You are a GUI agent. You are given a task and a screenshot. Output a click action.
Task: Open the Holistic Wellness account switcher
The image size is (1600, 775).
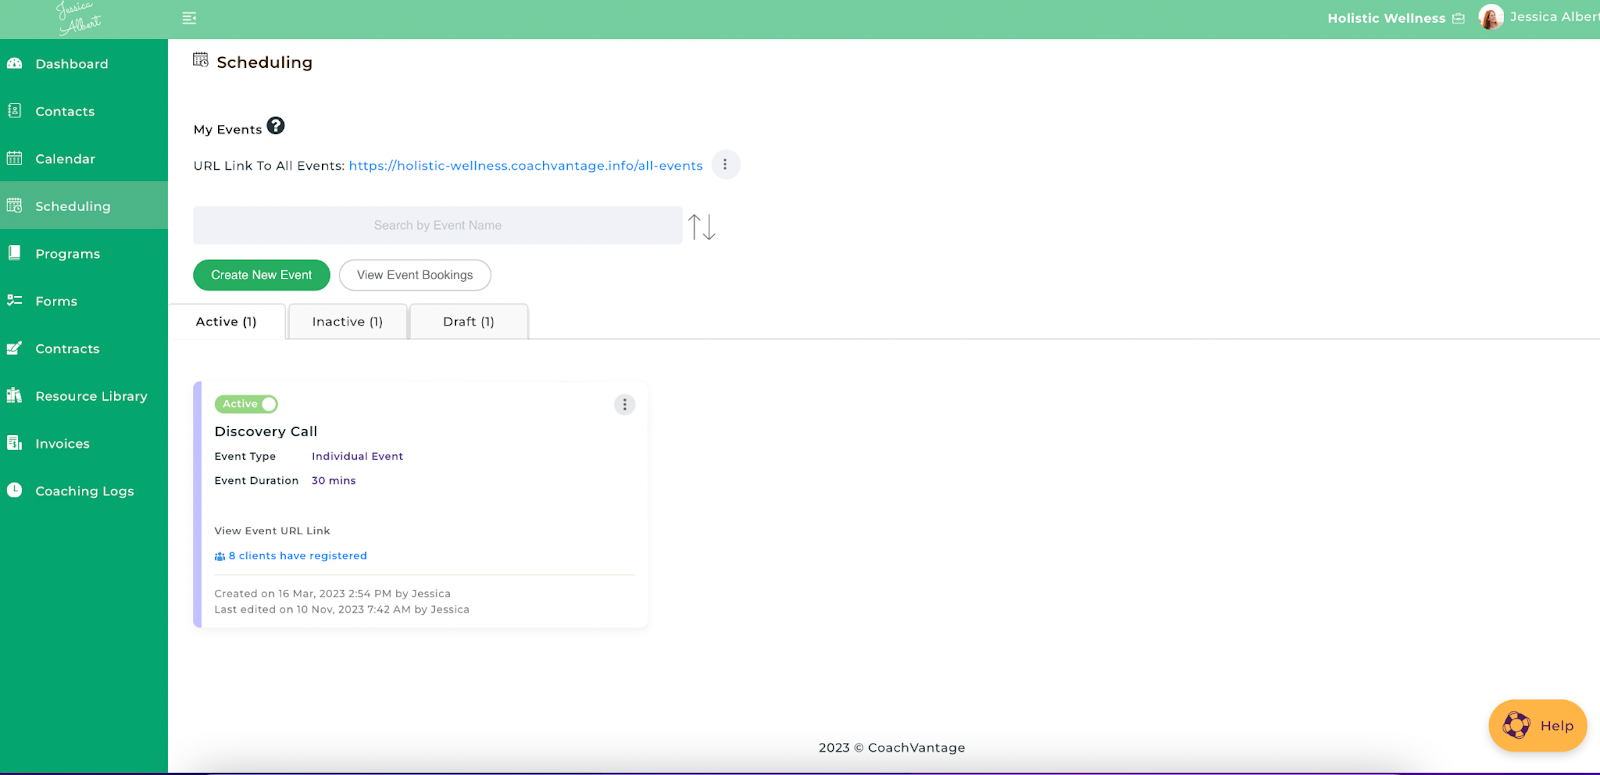(x=1395, y=18)
